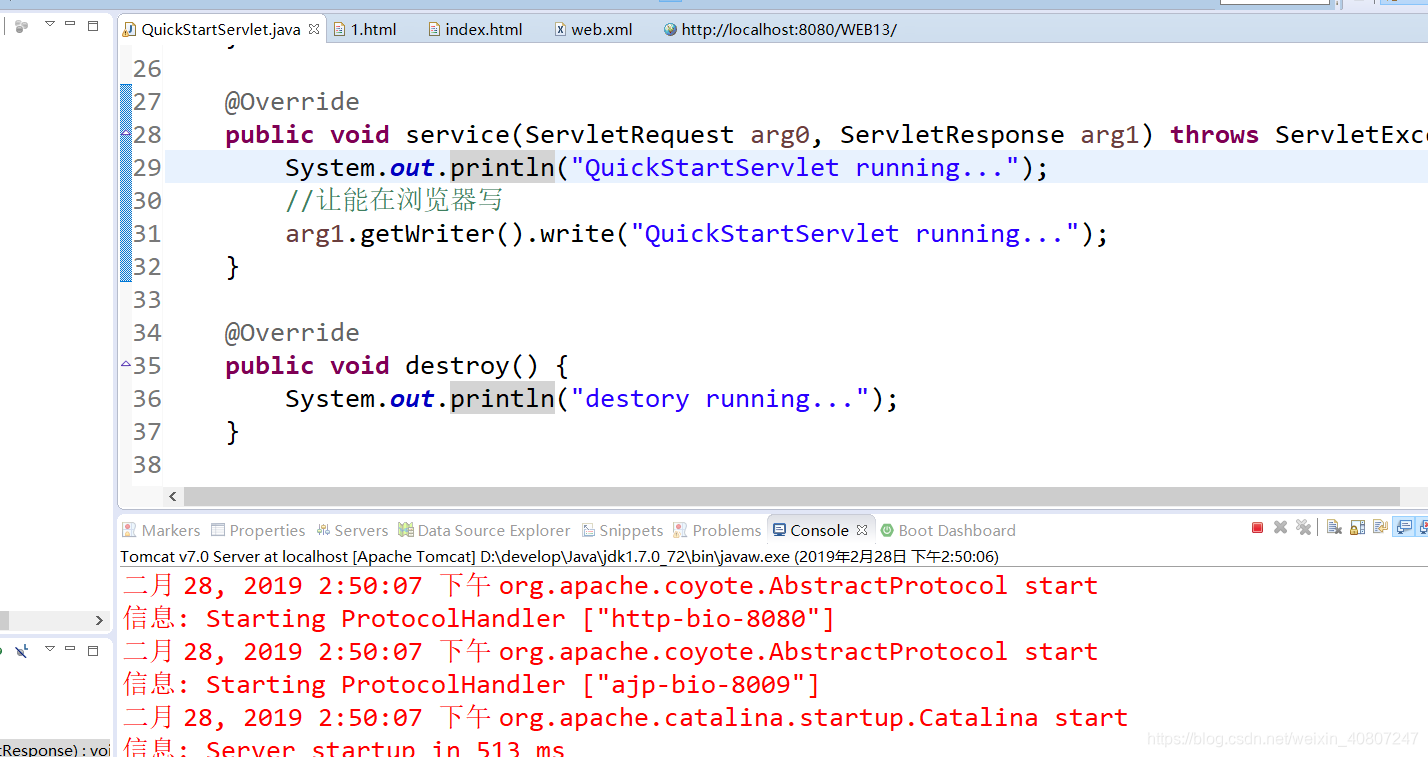This screenshot has width=1428, height=757.
Task: Click the Problems view icon
Action: click(x=680, y=530)
